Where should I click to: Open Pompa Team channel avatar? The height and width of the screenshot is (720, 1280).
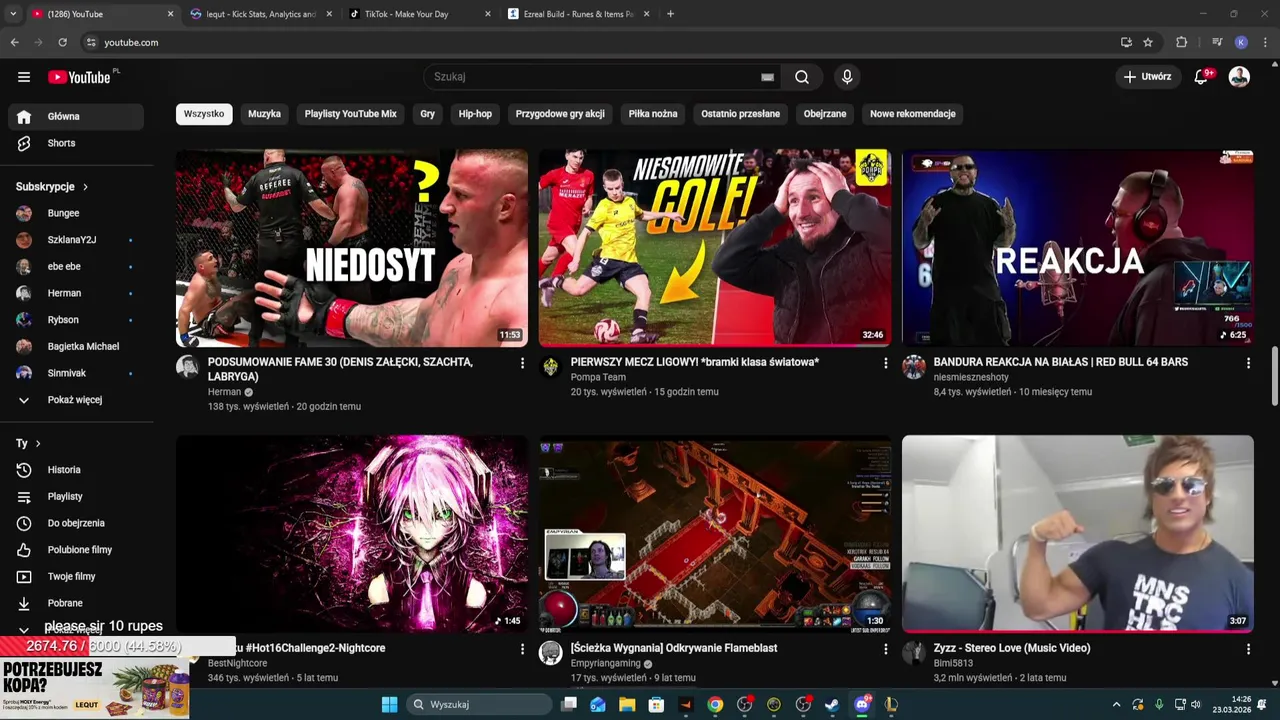(x=550, y=367)
